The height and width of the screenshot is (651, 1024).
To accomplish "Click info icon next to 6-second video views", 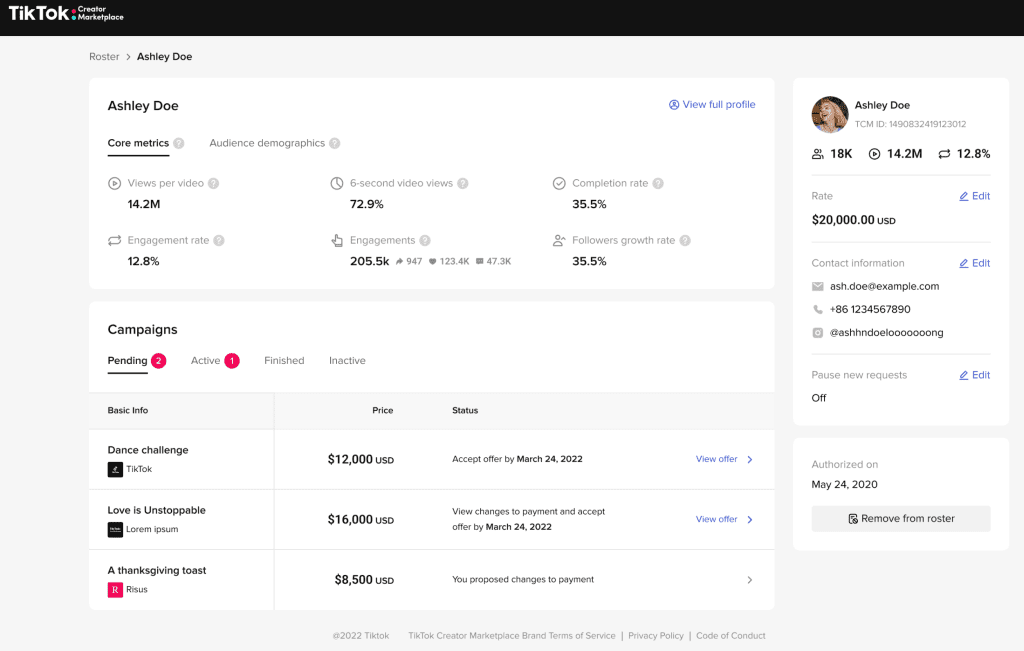I will pyautogui.click(x=463, y=184).
